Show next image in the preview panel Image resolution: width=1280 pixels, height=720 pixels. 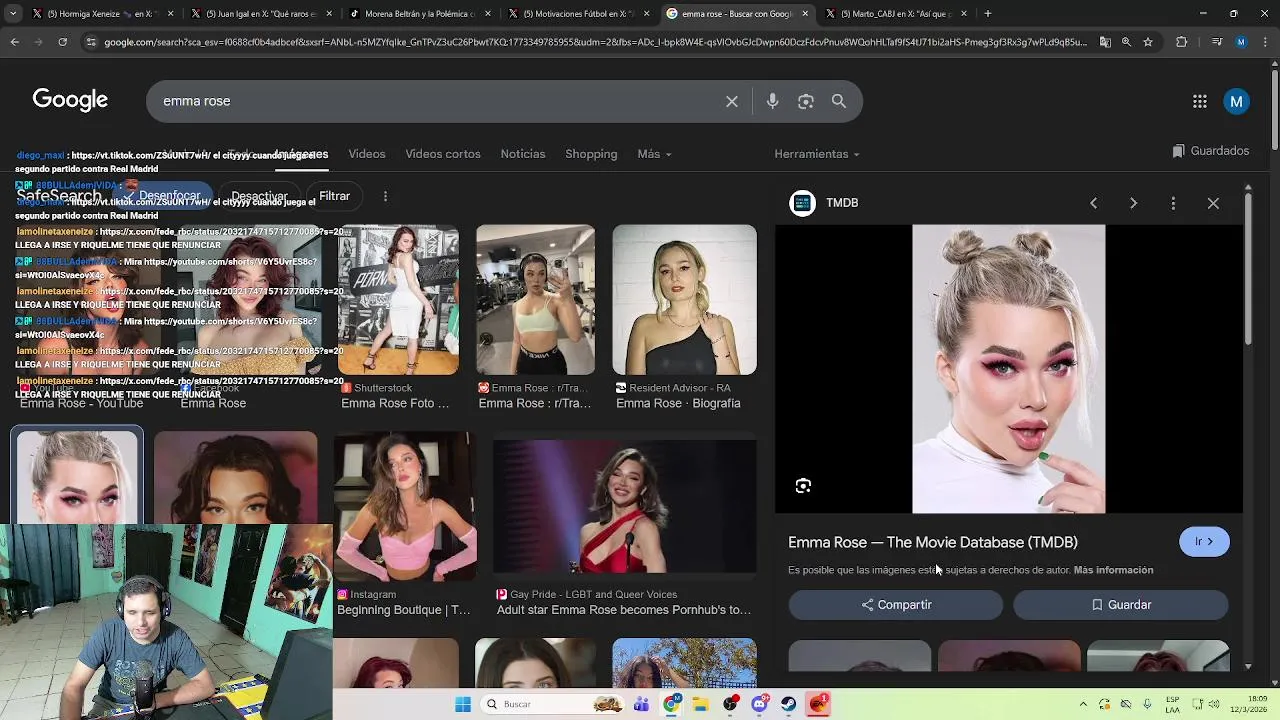1133,203
